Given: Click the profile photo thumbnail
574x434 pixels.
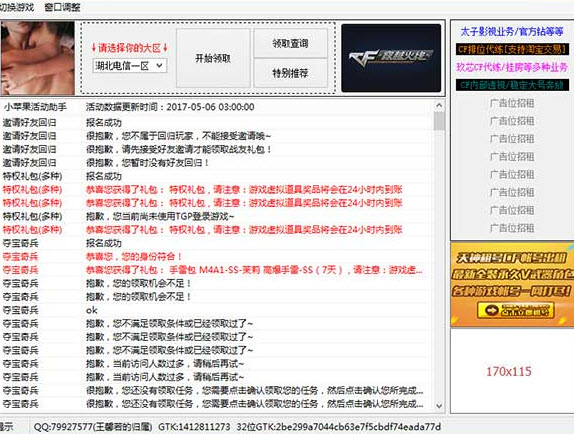Looking at the screenshot, I should pyautogui.click(x=37, y=58).
